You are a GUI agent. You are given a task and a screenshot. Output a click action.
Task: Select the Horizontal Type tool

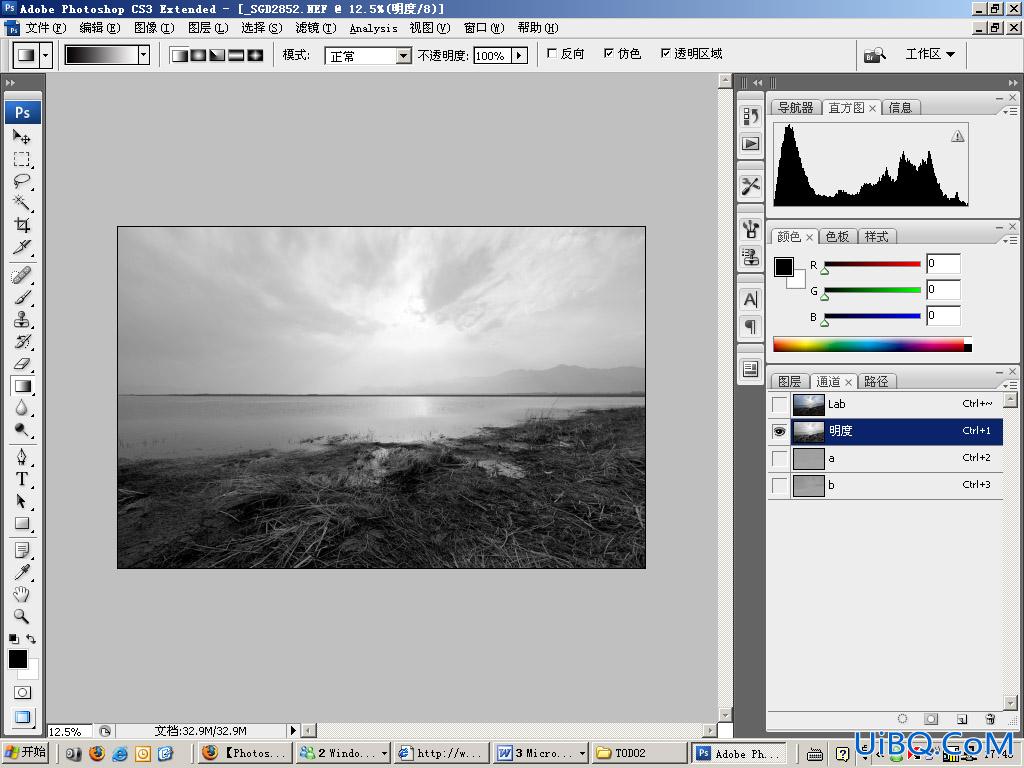tap(22, 479)
